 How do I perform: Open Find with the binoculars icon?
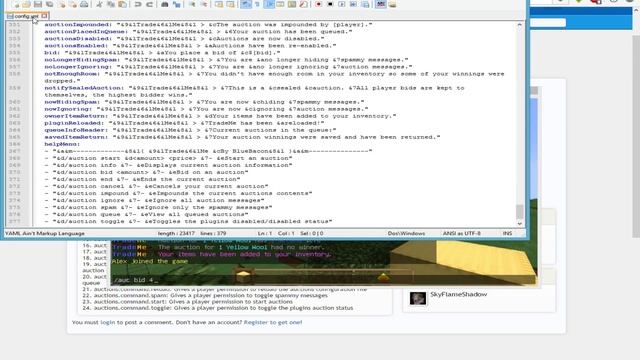coord(165,4)
